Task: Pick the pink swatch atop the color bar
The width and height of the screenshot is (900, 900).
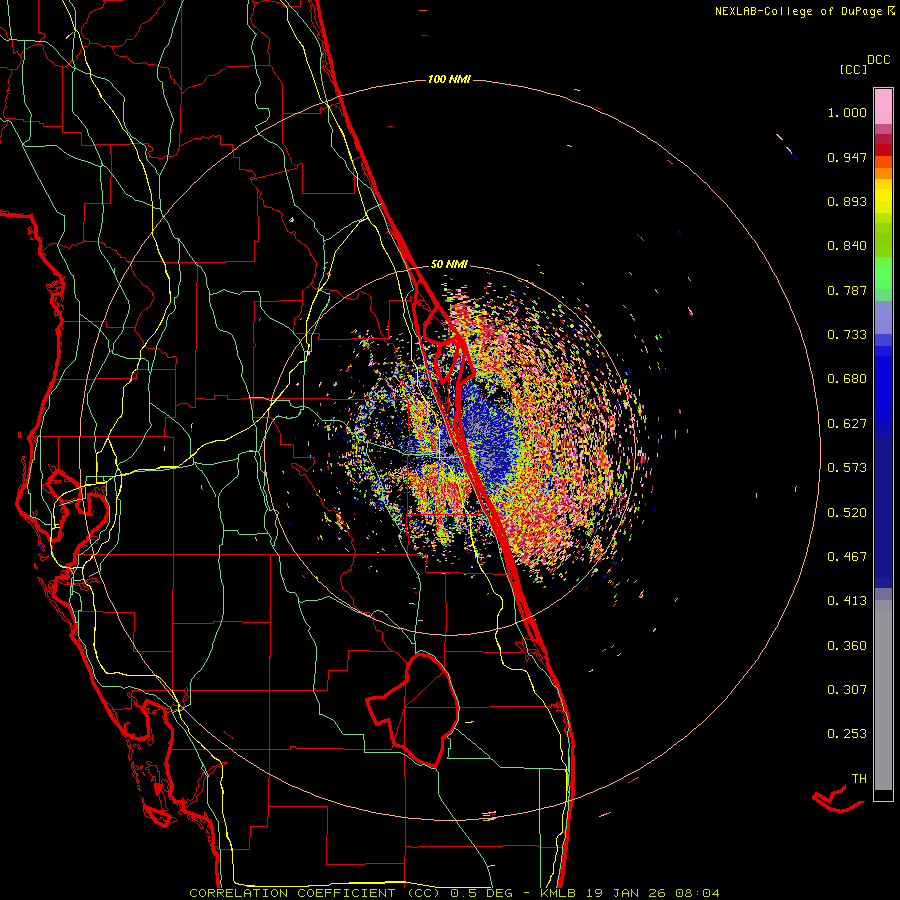Action: pyautogui.click(x=883, y=107)
